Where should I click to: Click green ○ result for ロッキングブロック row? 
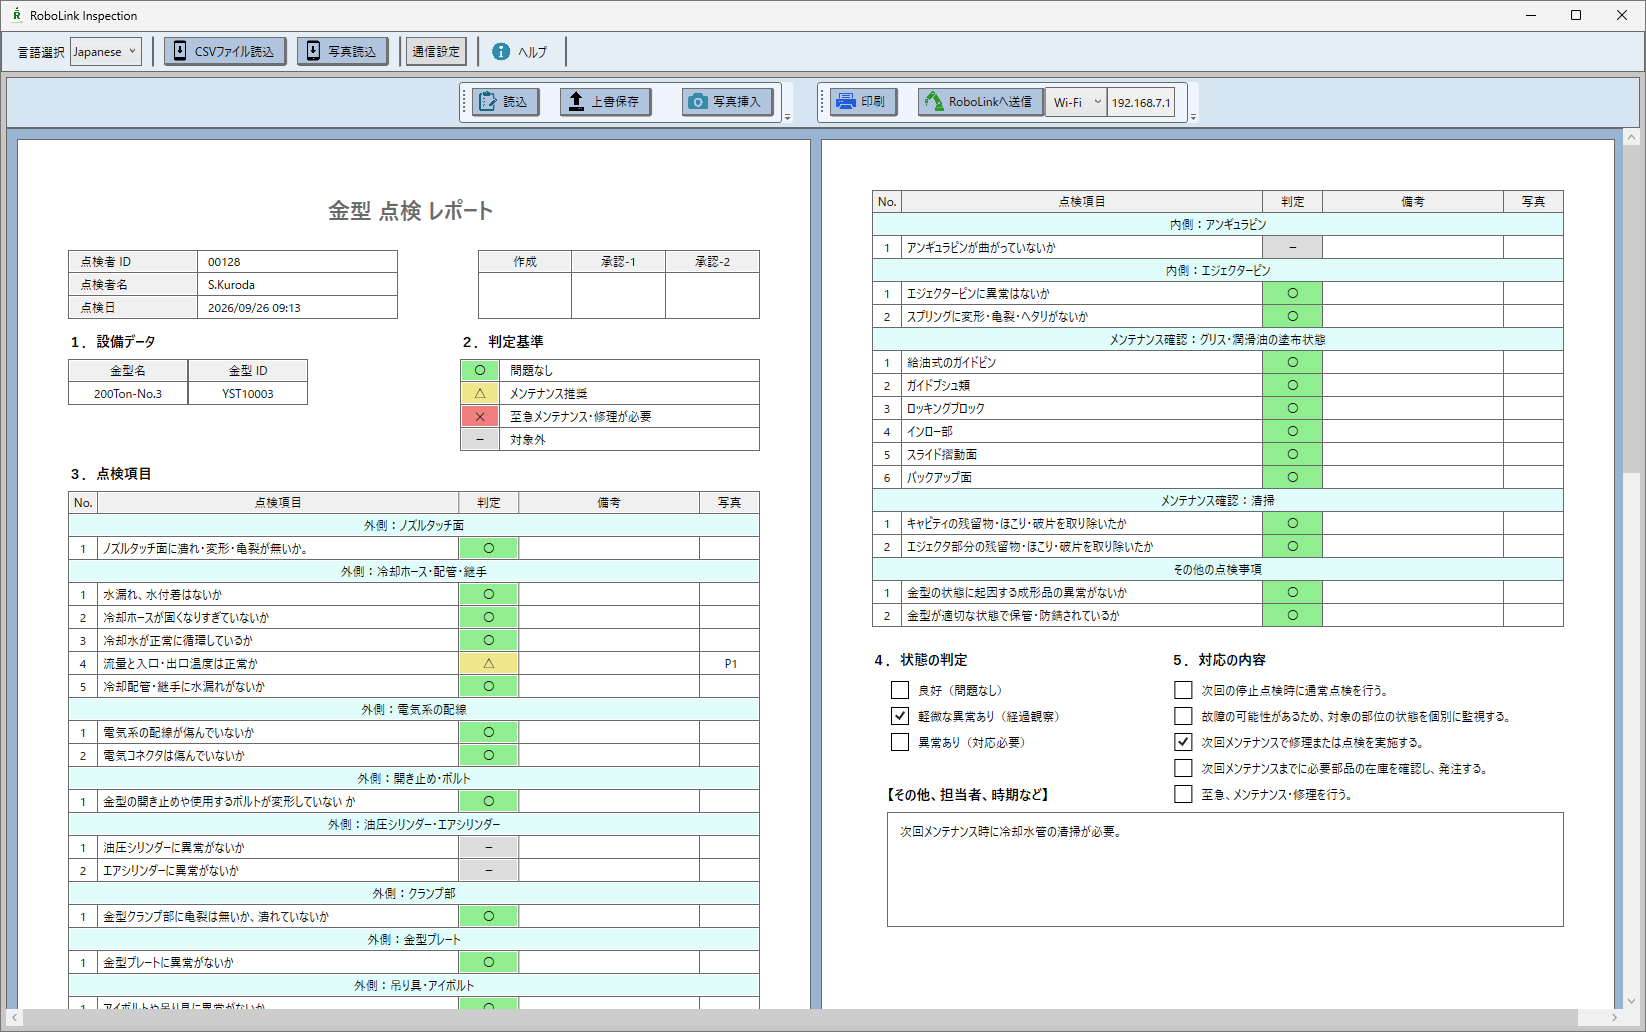(x=1293, y=408)
